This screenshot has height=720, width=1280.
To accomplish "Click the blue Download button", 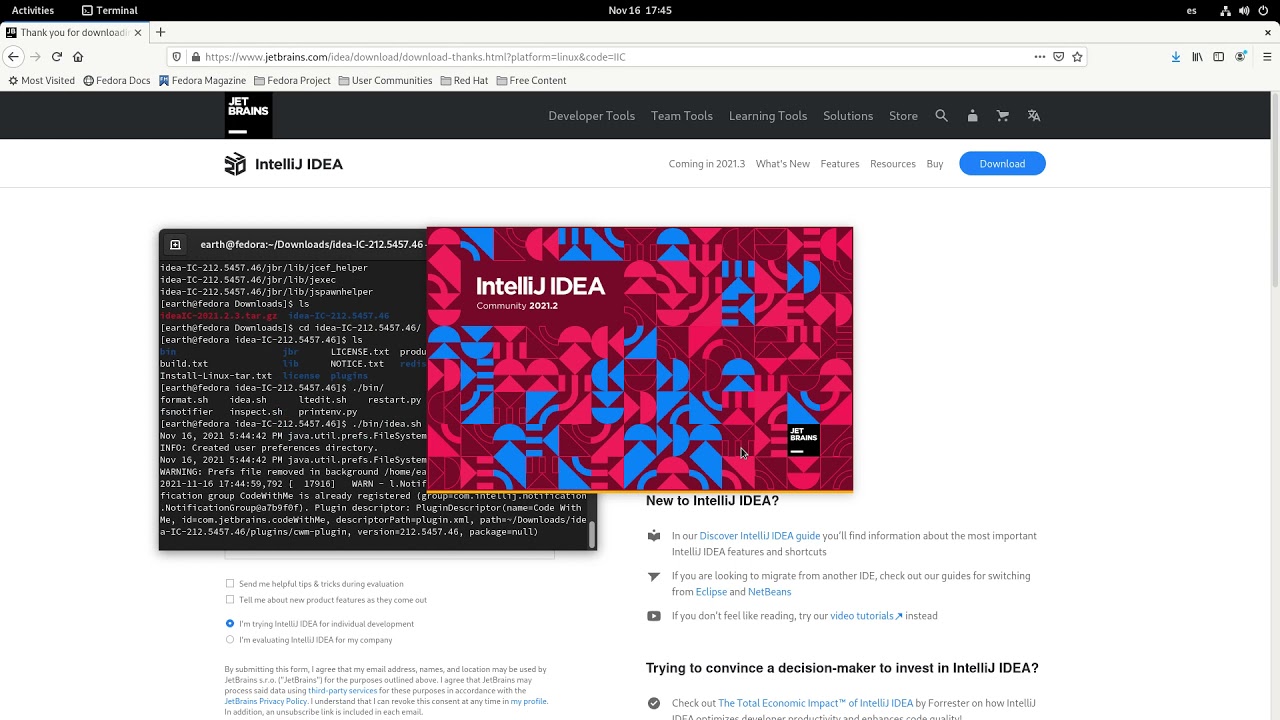I will pyautogui.click(x=1002, y=164).
